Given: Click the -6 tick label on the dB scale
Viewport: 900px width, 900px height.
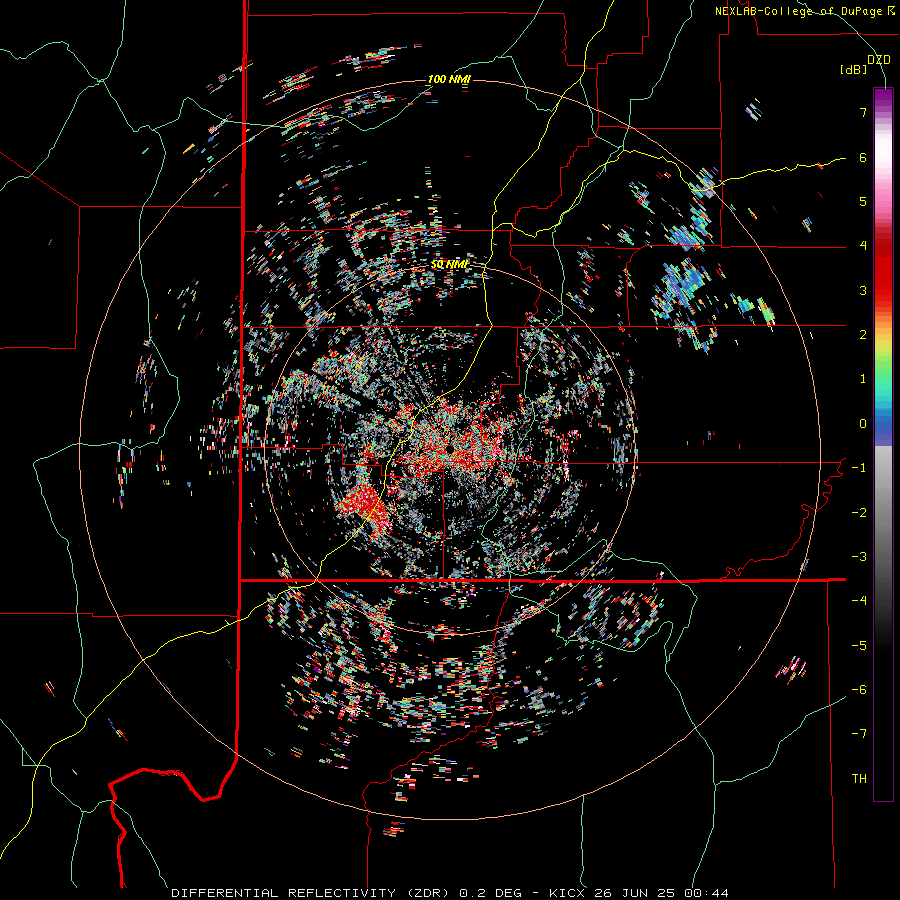Looking at the screenshot, I should (859, 690).
